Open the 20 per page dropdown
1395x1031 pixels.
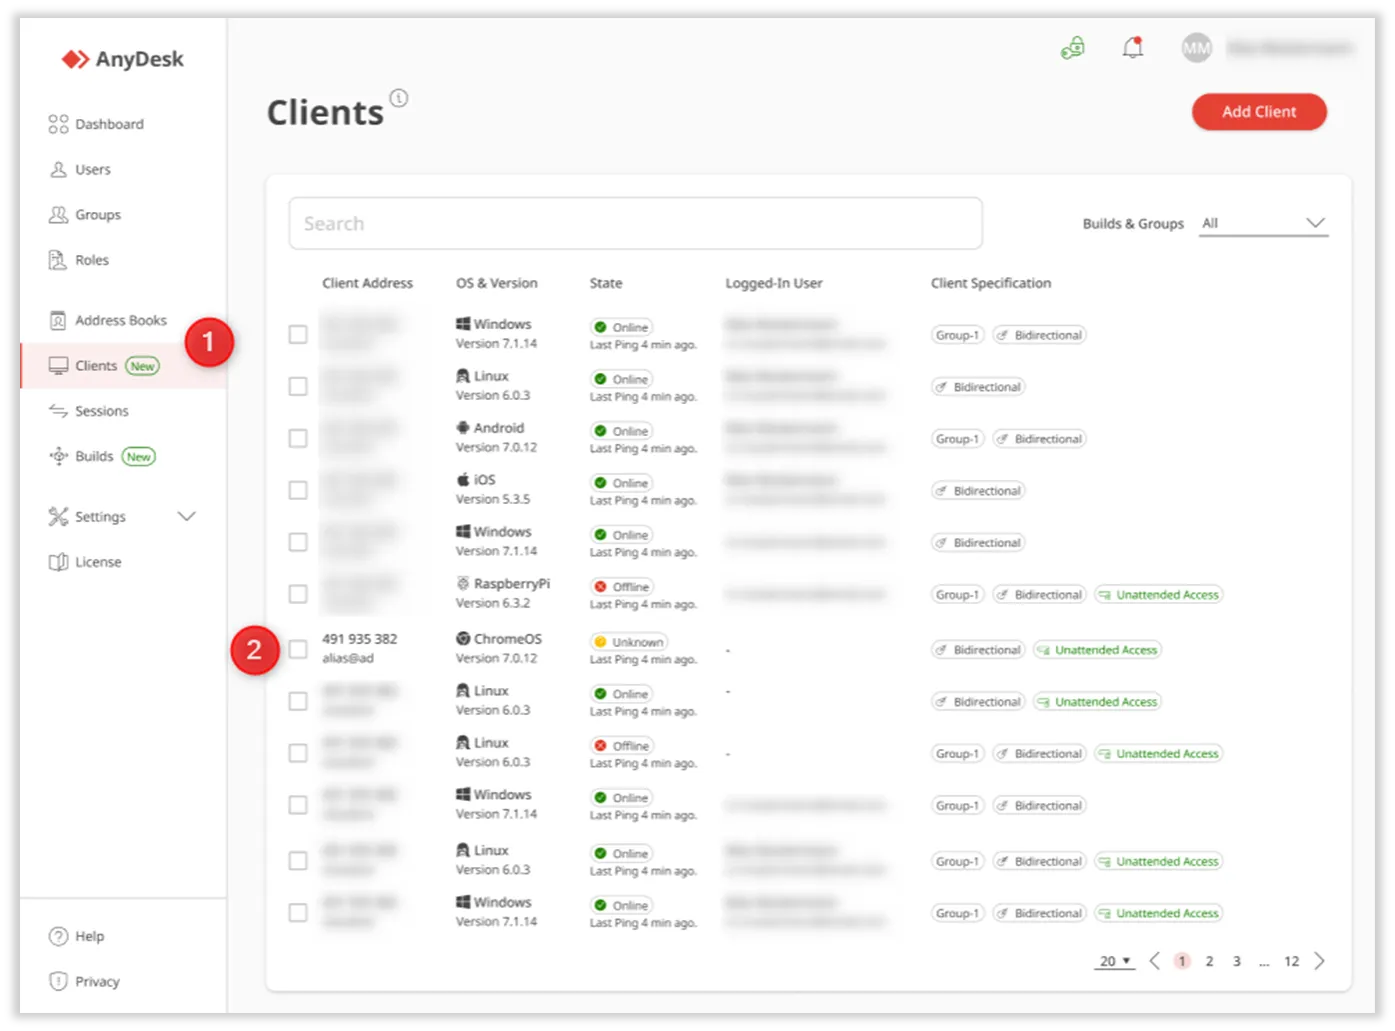tap(1114, 961)
